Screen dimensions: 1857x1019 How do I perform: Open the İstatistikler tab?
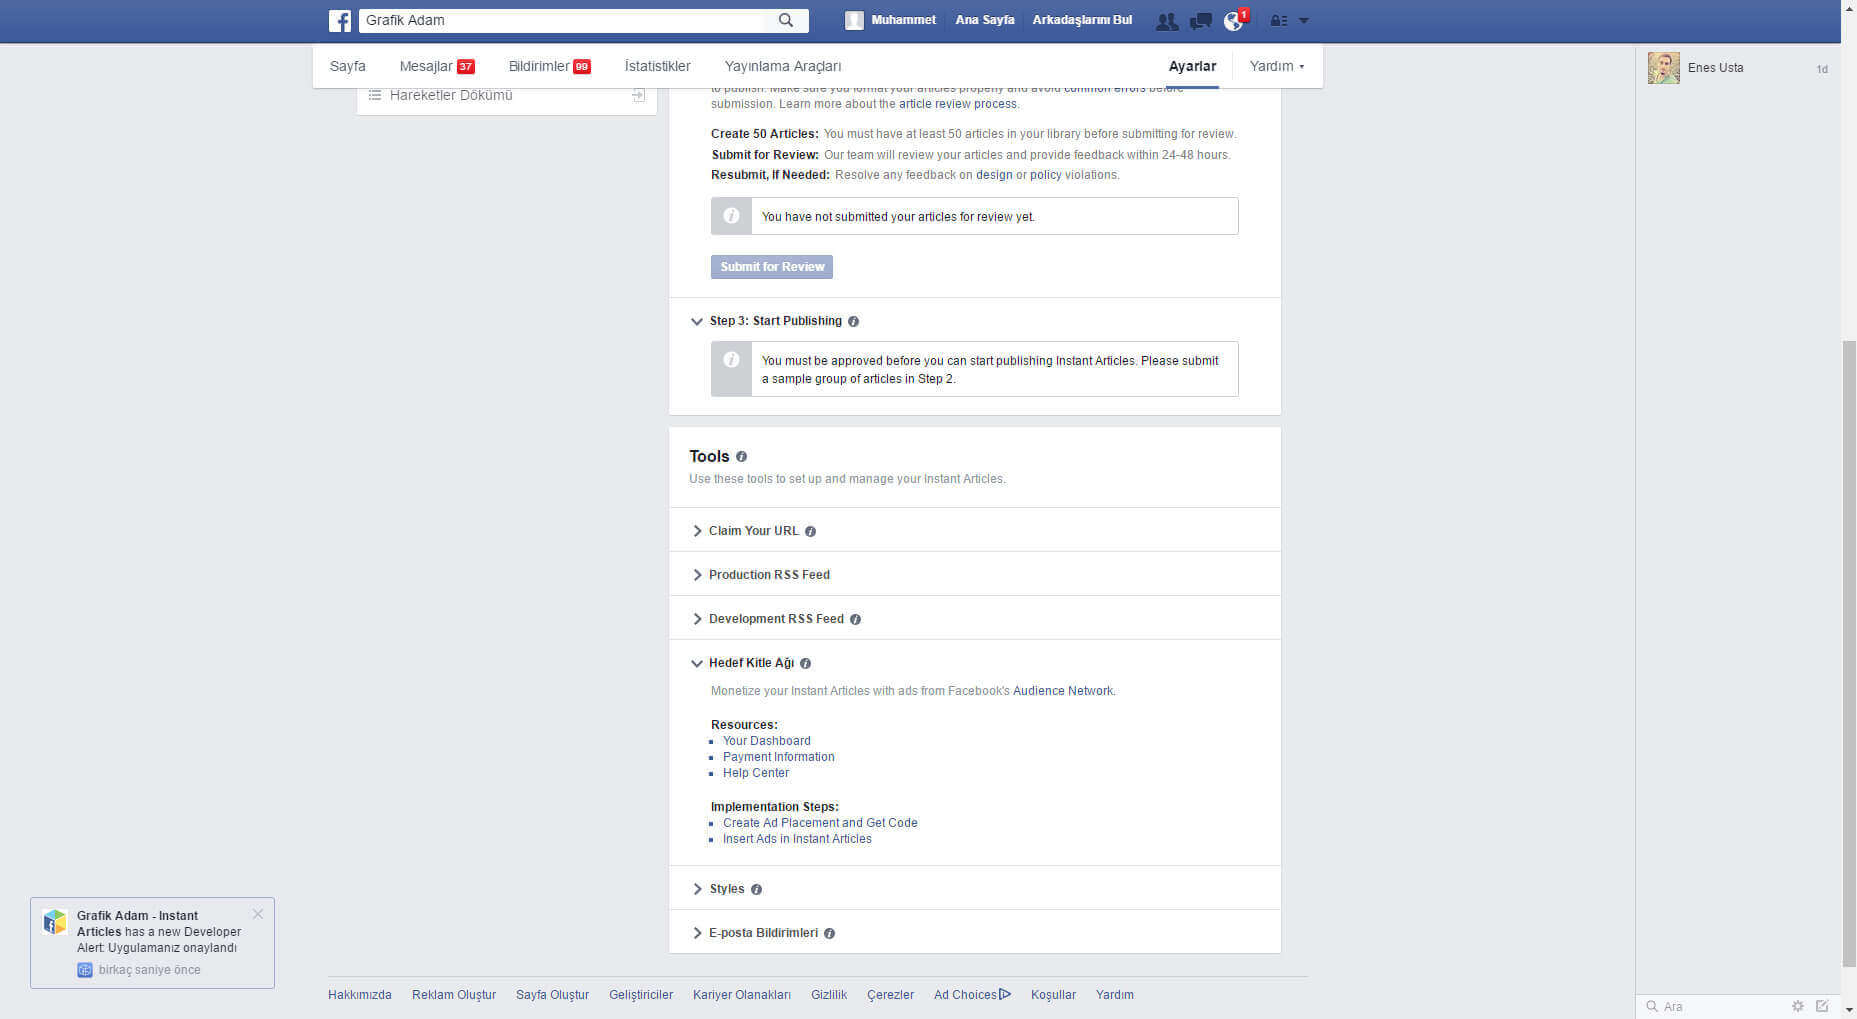(657, 66)
